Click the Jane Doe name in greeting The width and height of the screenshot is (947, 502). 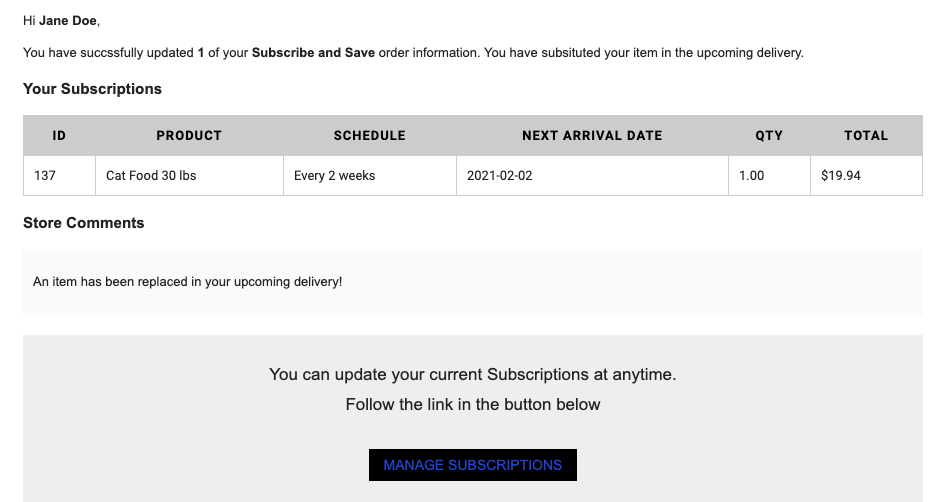[68, 21]
